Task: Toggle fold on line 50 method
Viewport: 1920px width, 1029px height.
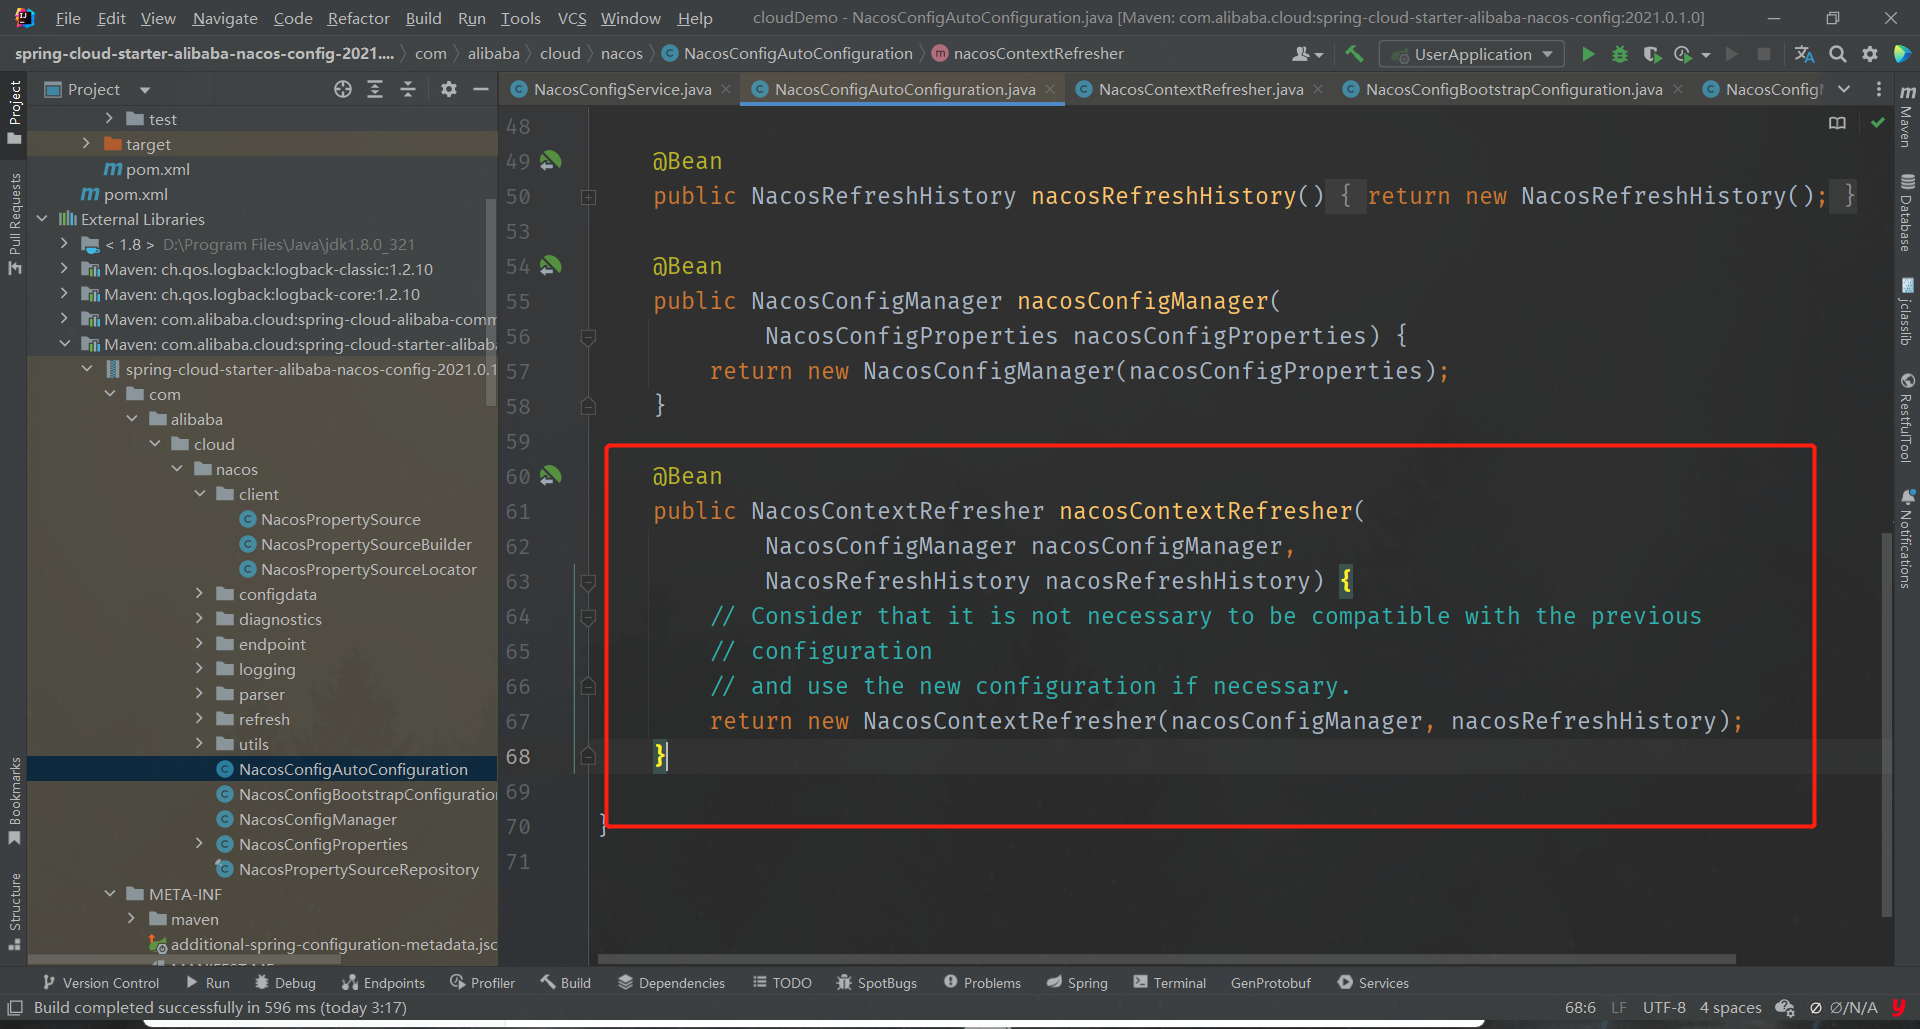Action: click(x=588, y=197)
